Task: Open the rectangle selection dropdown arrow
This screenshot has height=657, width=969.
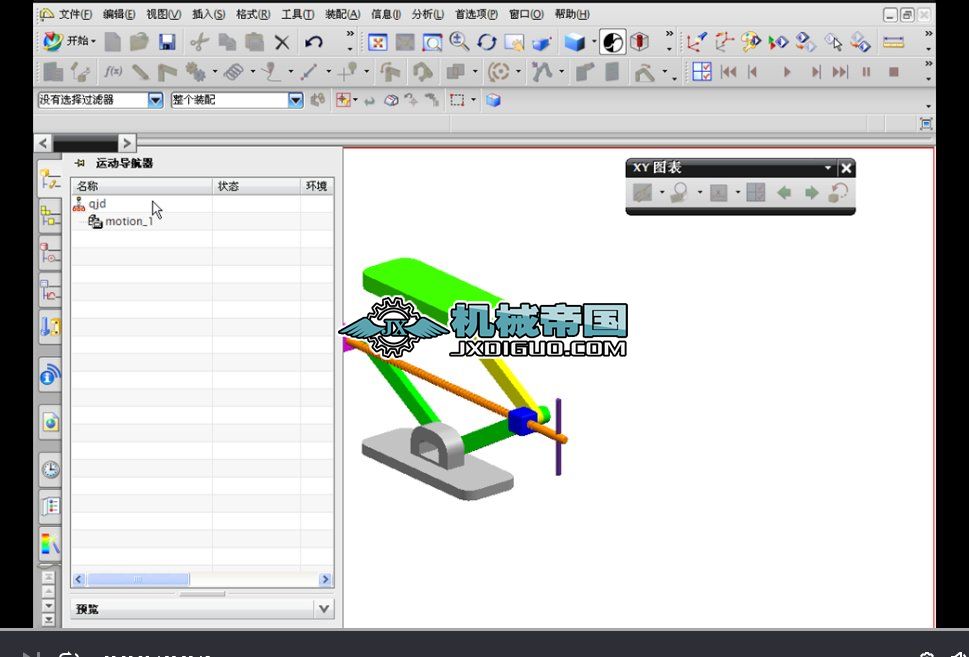Action: point(473,100)
